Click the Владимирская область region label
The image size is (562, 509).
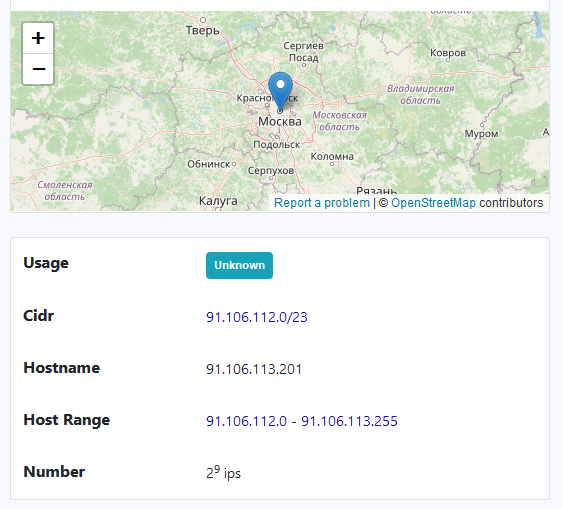[420, 94]
